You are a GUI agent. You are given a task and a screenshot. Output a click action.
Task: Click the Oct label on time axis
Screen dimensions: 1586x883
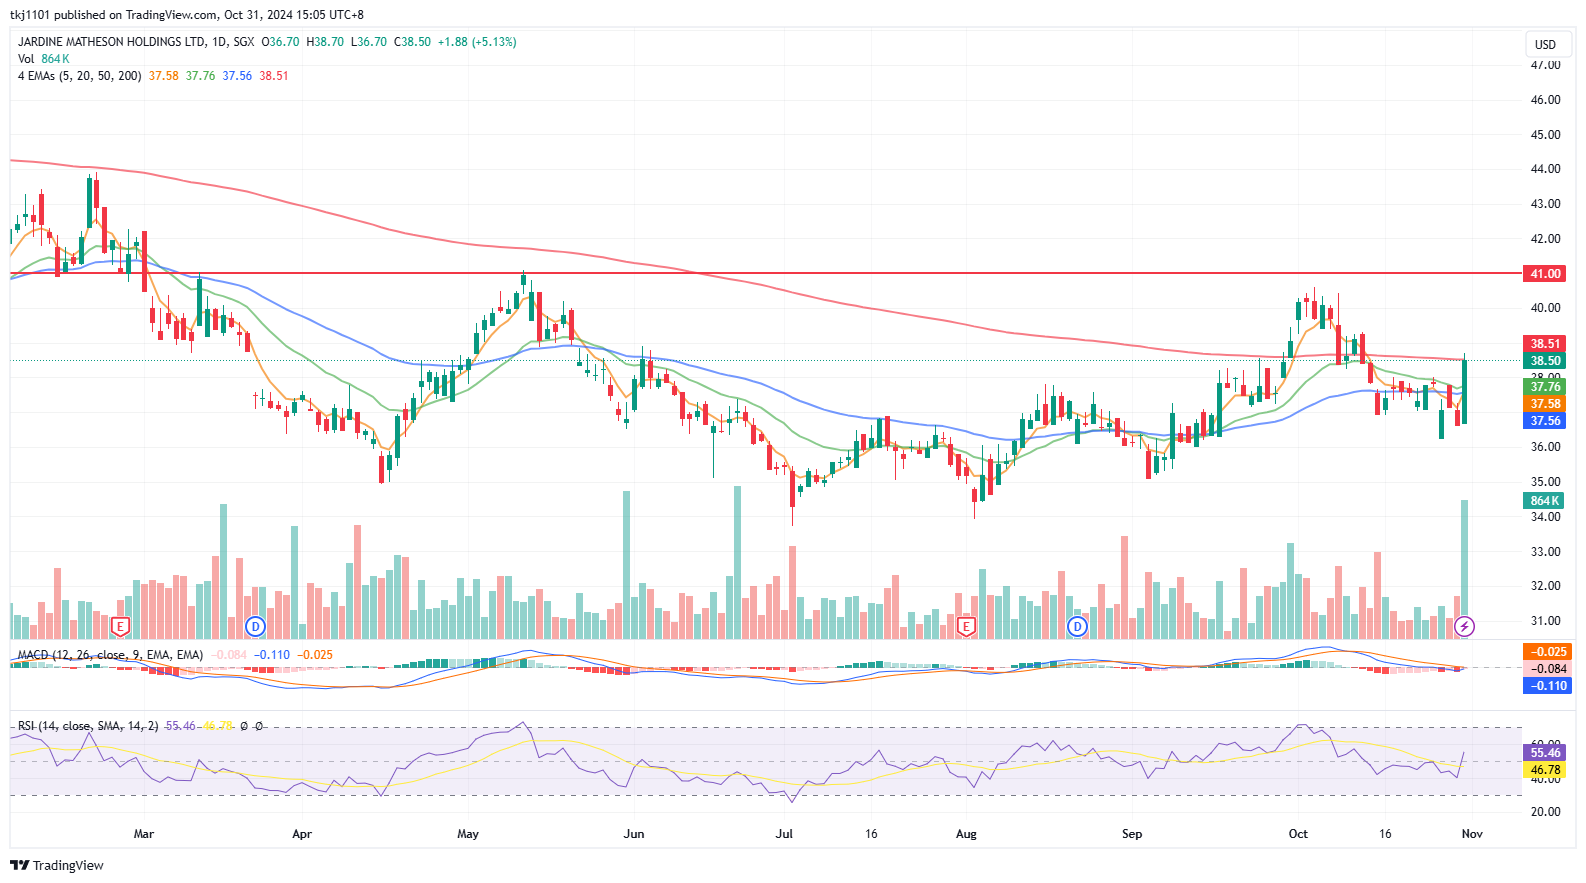[x=1298, y=834]
